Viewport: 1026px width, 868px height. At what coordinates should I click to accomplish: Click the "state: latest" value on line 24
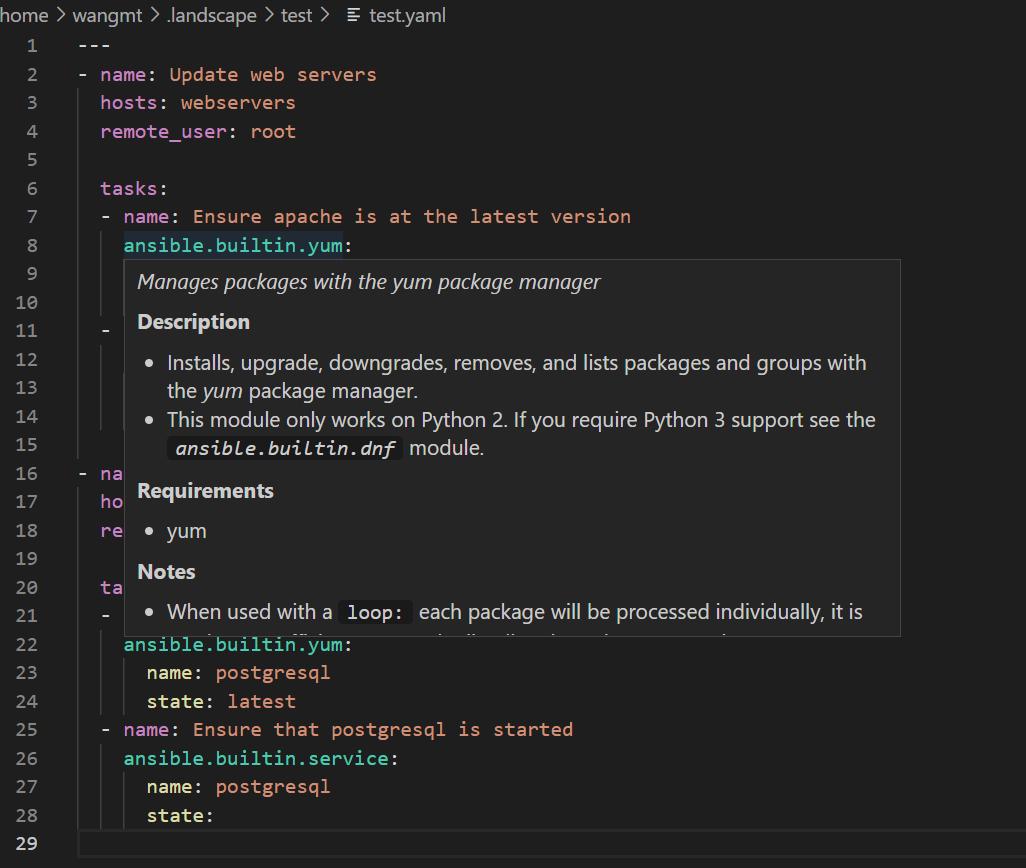[x=219, y=701]
